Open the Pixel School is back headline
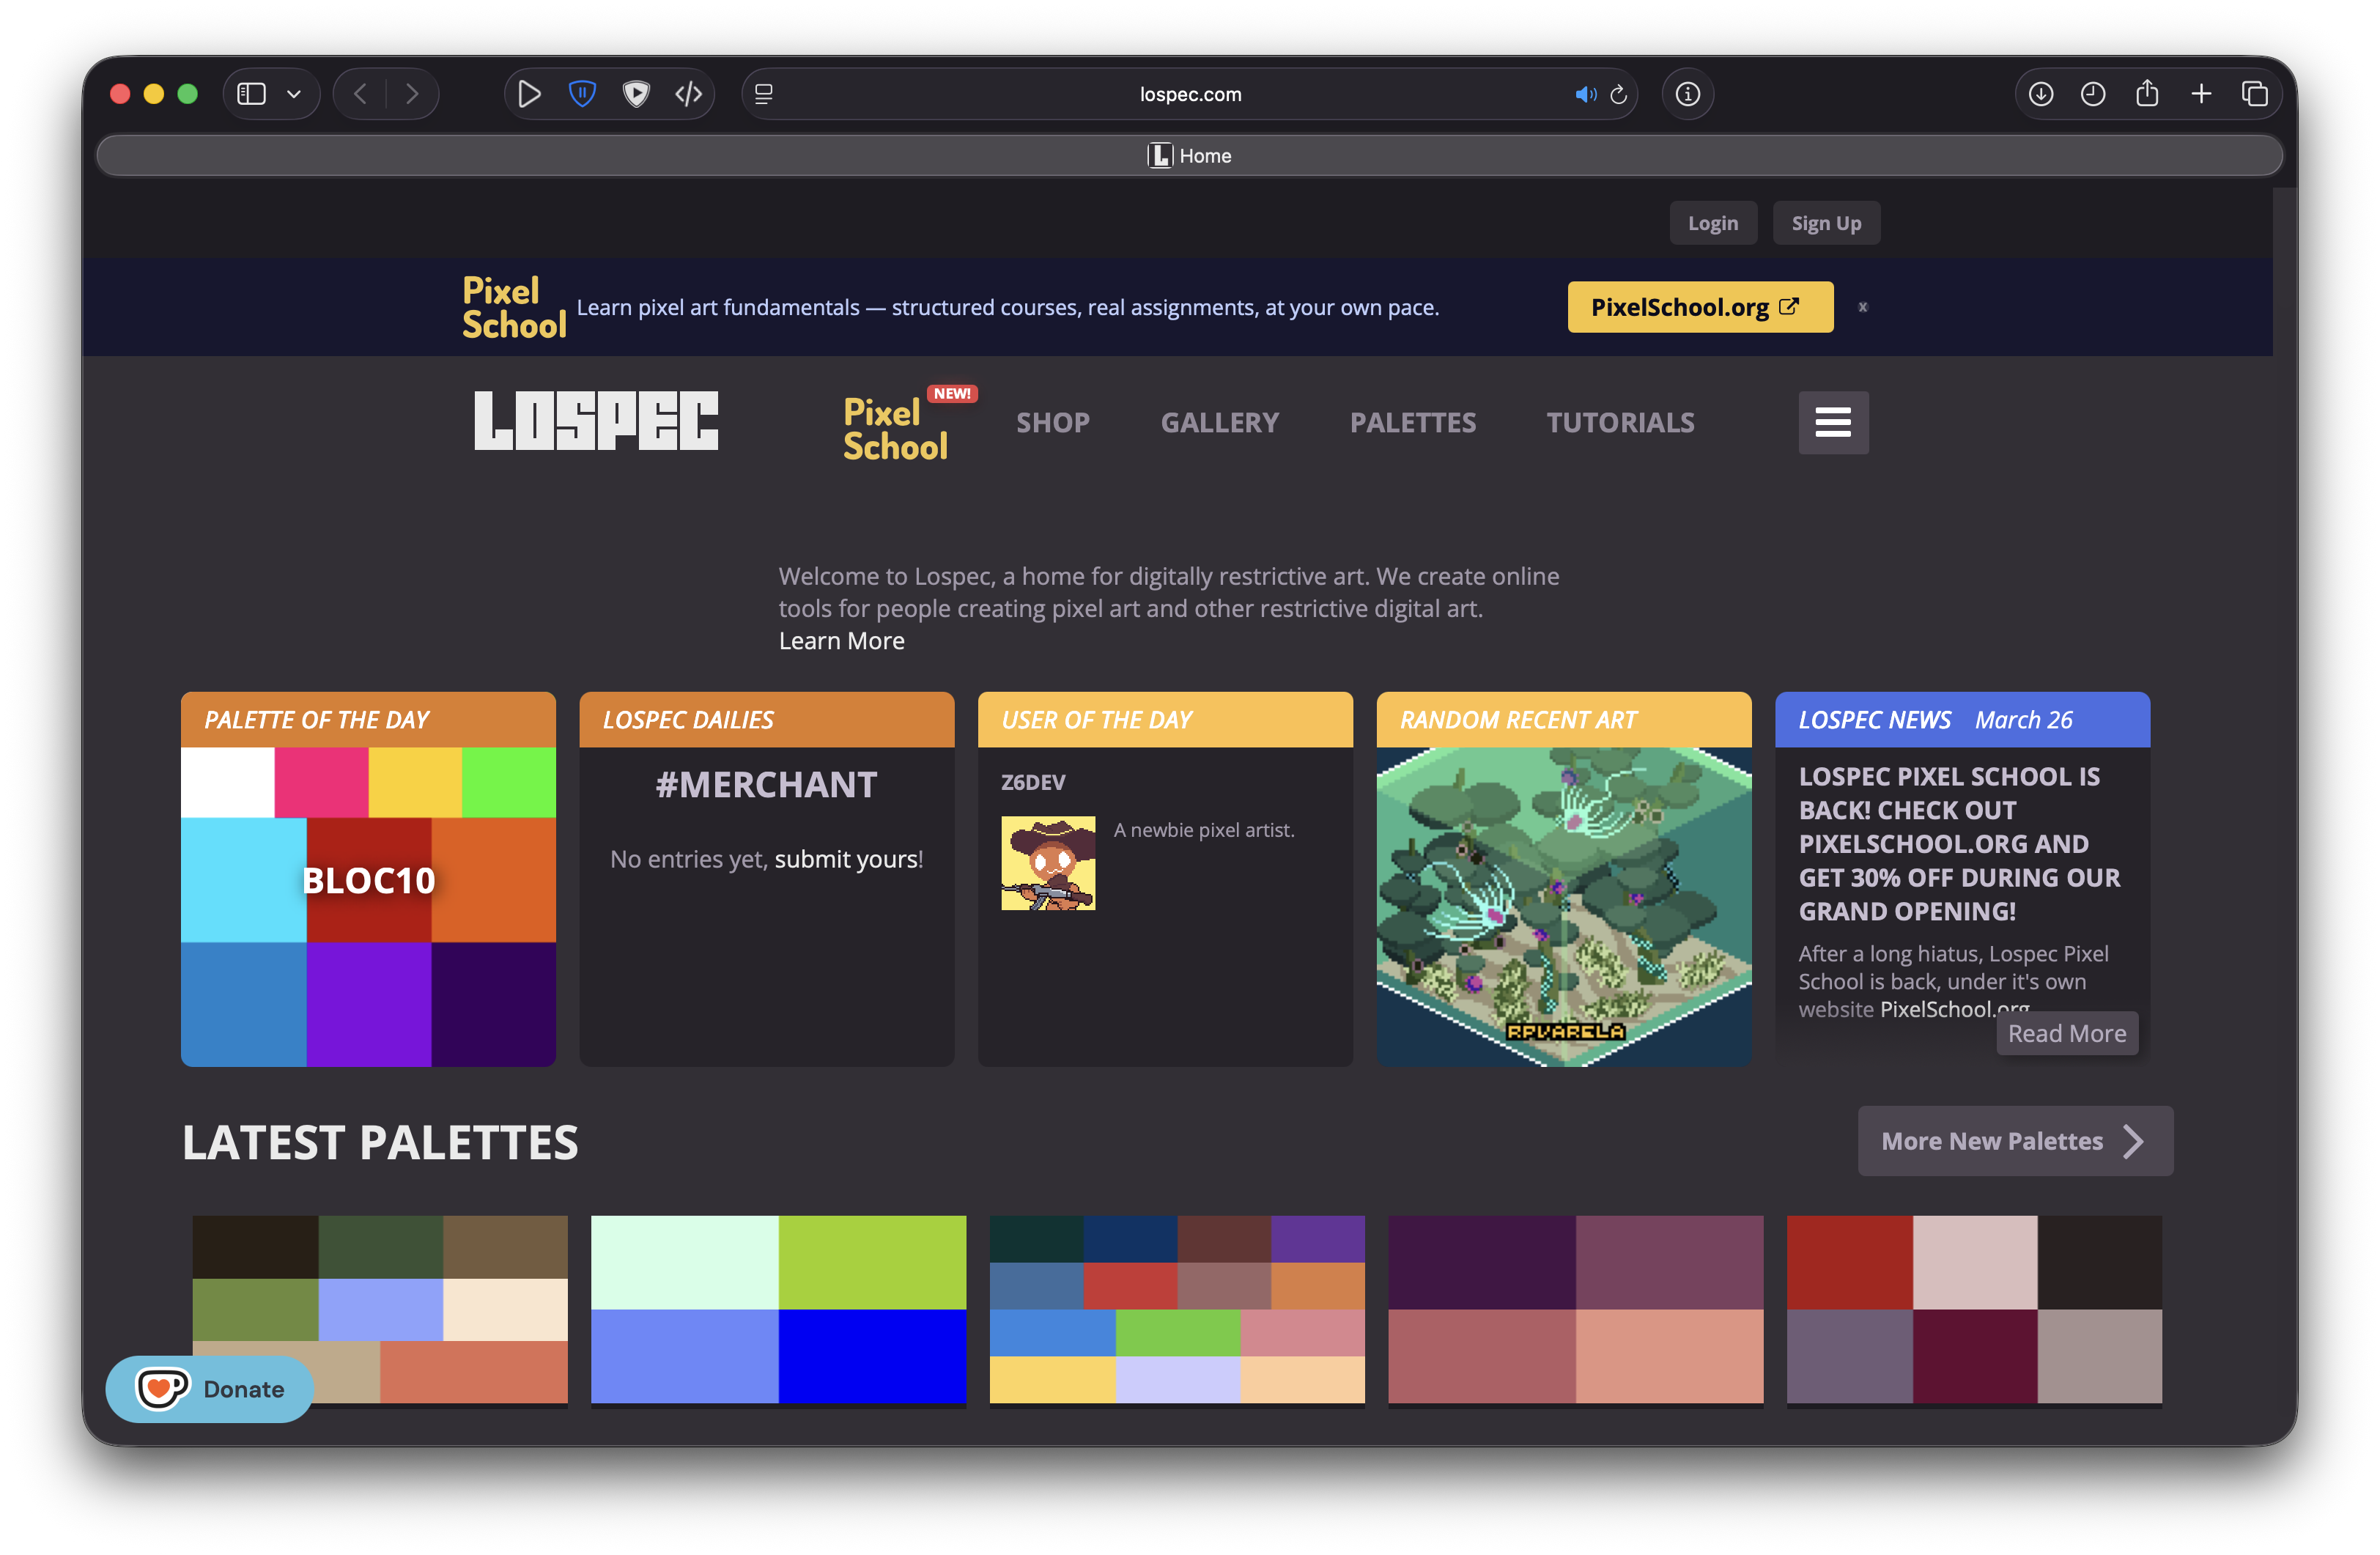Viewport: 2380px width, 1555px height. (1960, 844)
